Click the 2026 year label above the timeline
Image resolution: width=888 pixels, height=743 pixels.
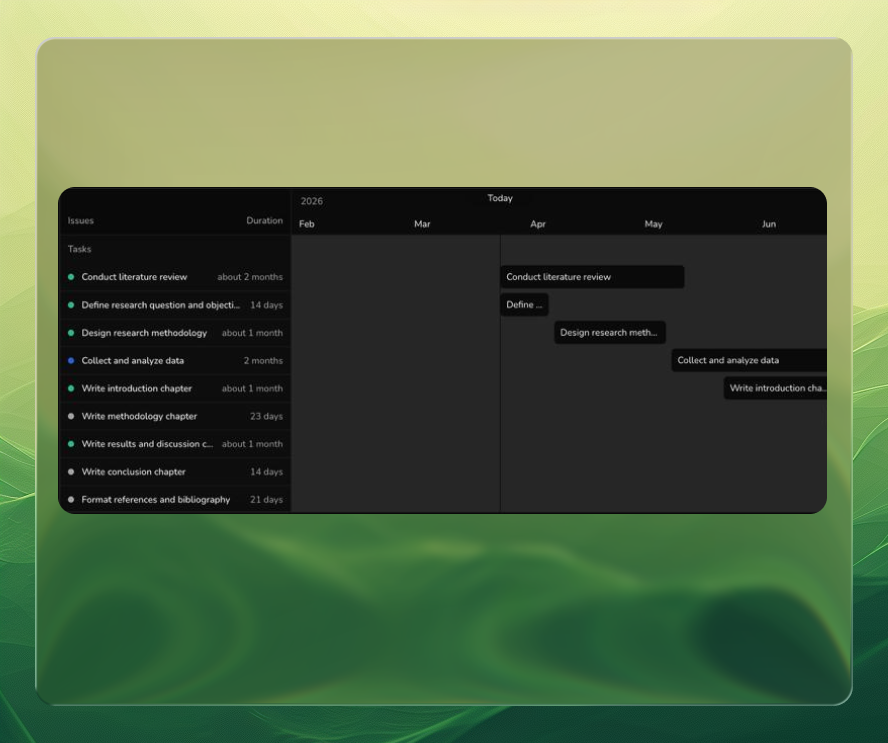[x=312, y=200]
